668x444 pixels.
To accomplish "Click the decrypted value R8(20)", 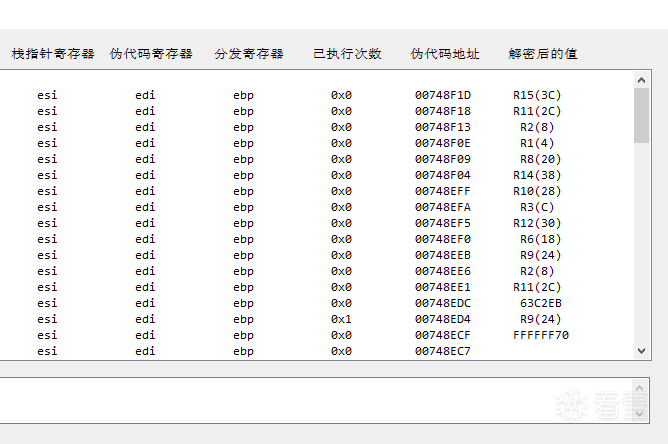I will [541, 159].
